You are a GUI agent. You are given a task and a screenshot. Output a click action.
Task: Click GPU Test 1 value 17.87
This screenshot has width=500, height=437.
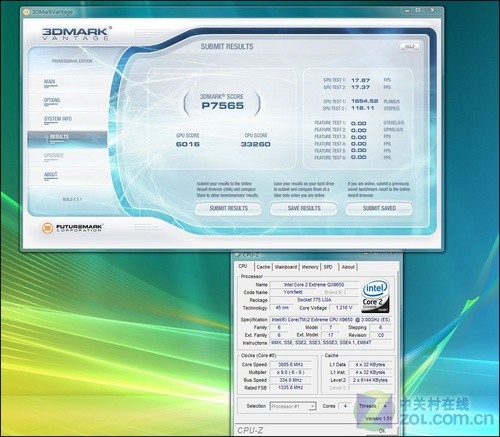coord(360,80)
